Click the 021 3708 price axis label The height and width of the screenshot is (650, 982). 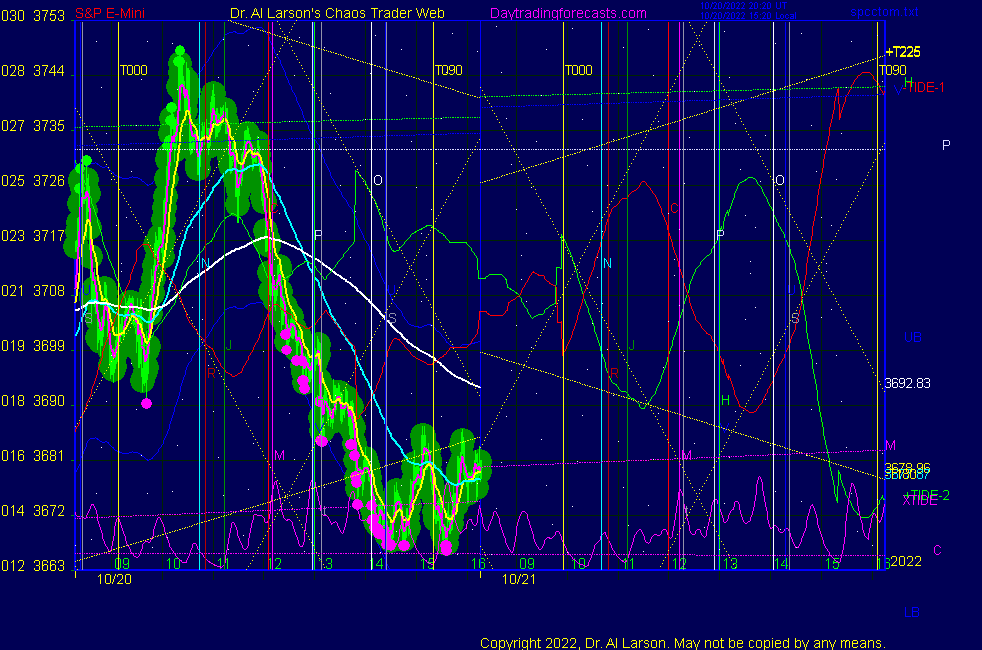click(33, 291)
